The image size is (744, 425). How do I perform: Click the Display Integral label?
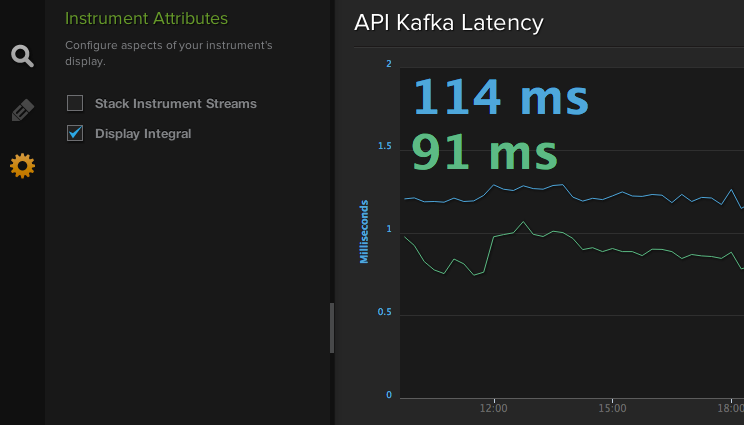point(143,134)
